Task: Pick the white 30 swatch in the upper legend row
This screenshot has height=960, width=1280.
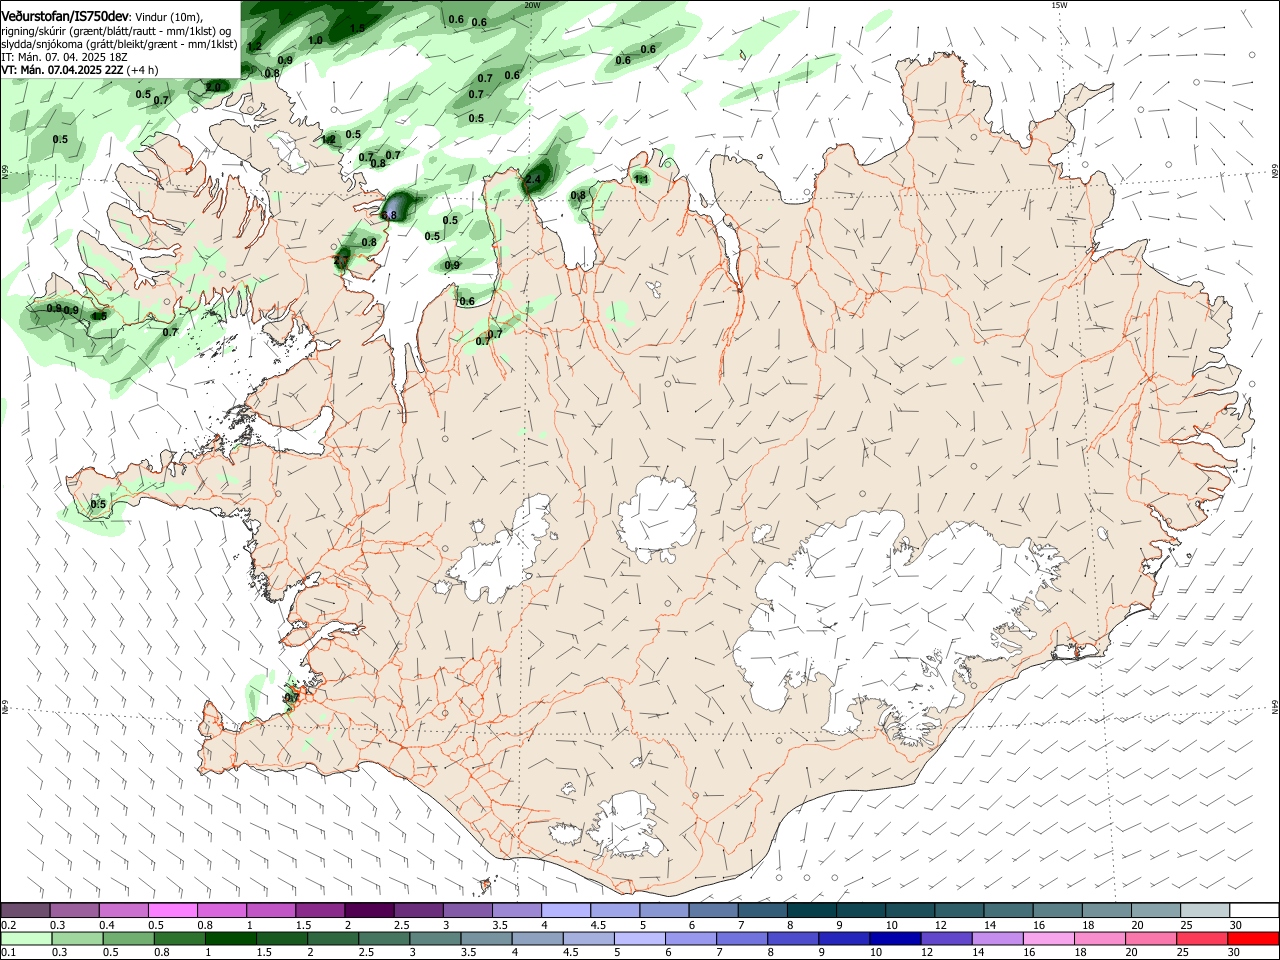Action: tap(1252, 911)
